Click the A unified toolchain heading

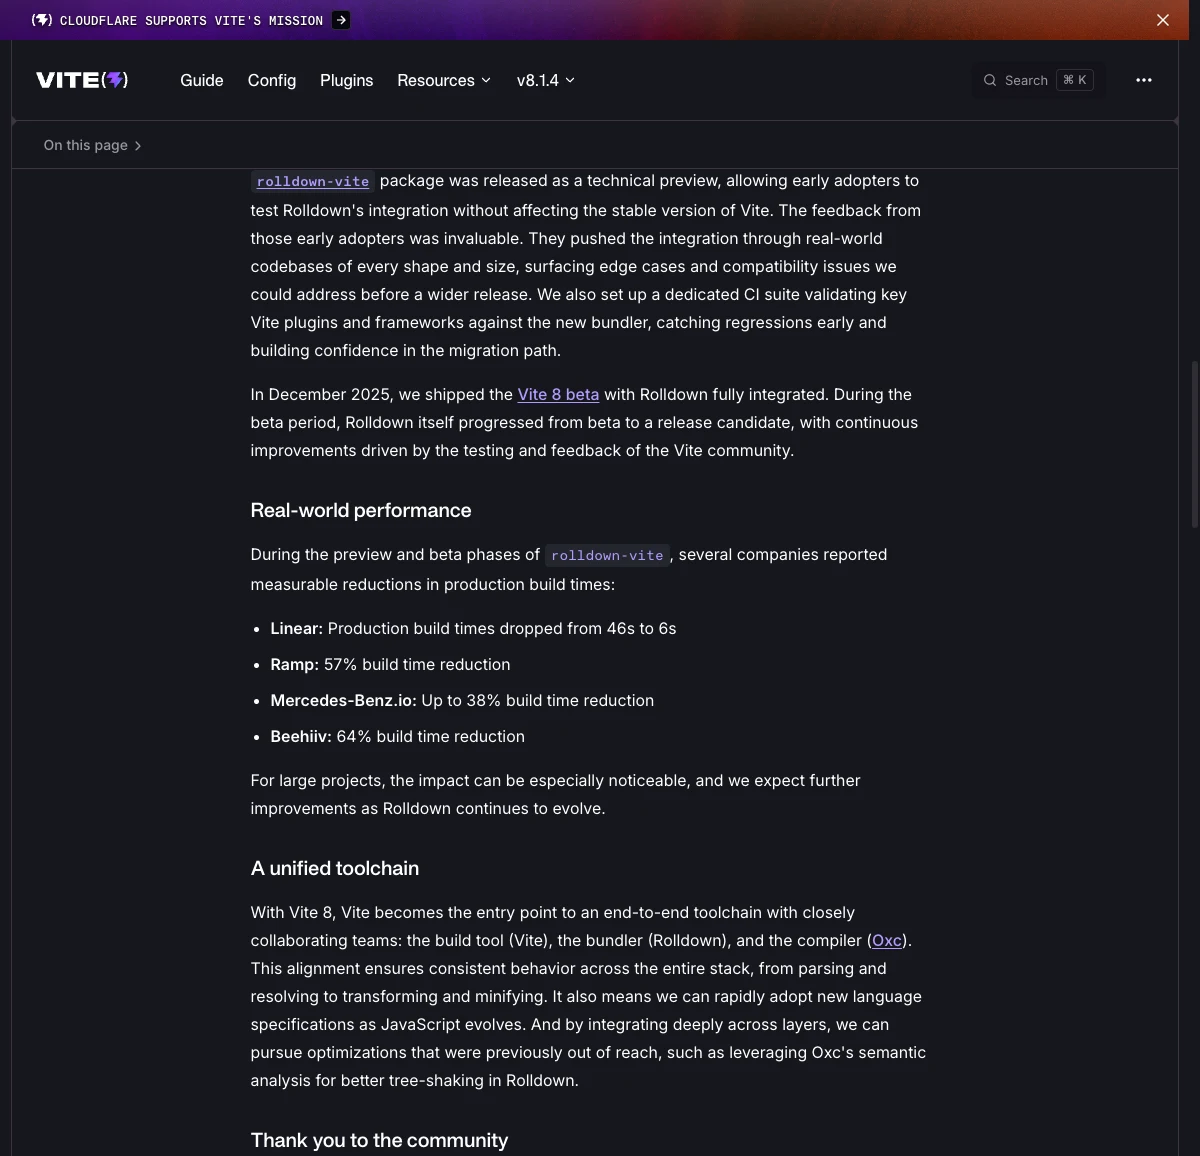[335, 868]
